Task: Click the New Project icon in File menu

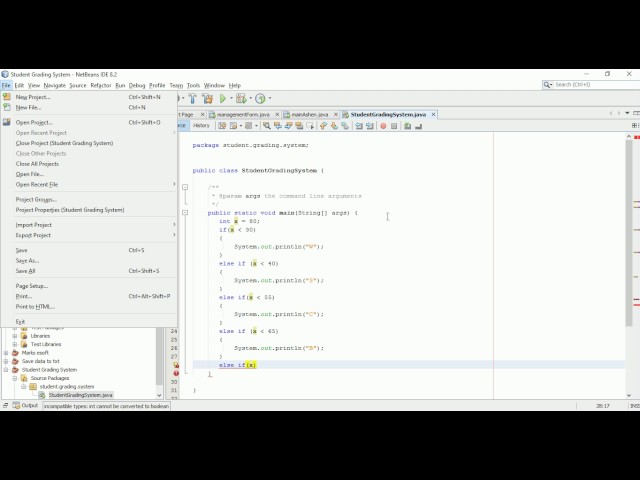Action: pos(7,97)
